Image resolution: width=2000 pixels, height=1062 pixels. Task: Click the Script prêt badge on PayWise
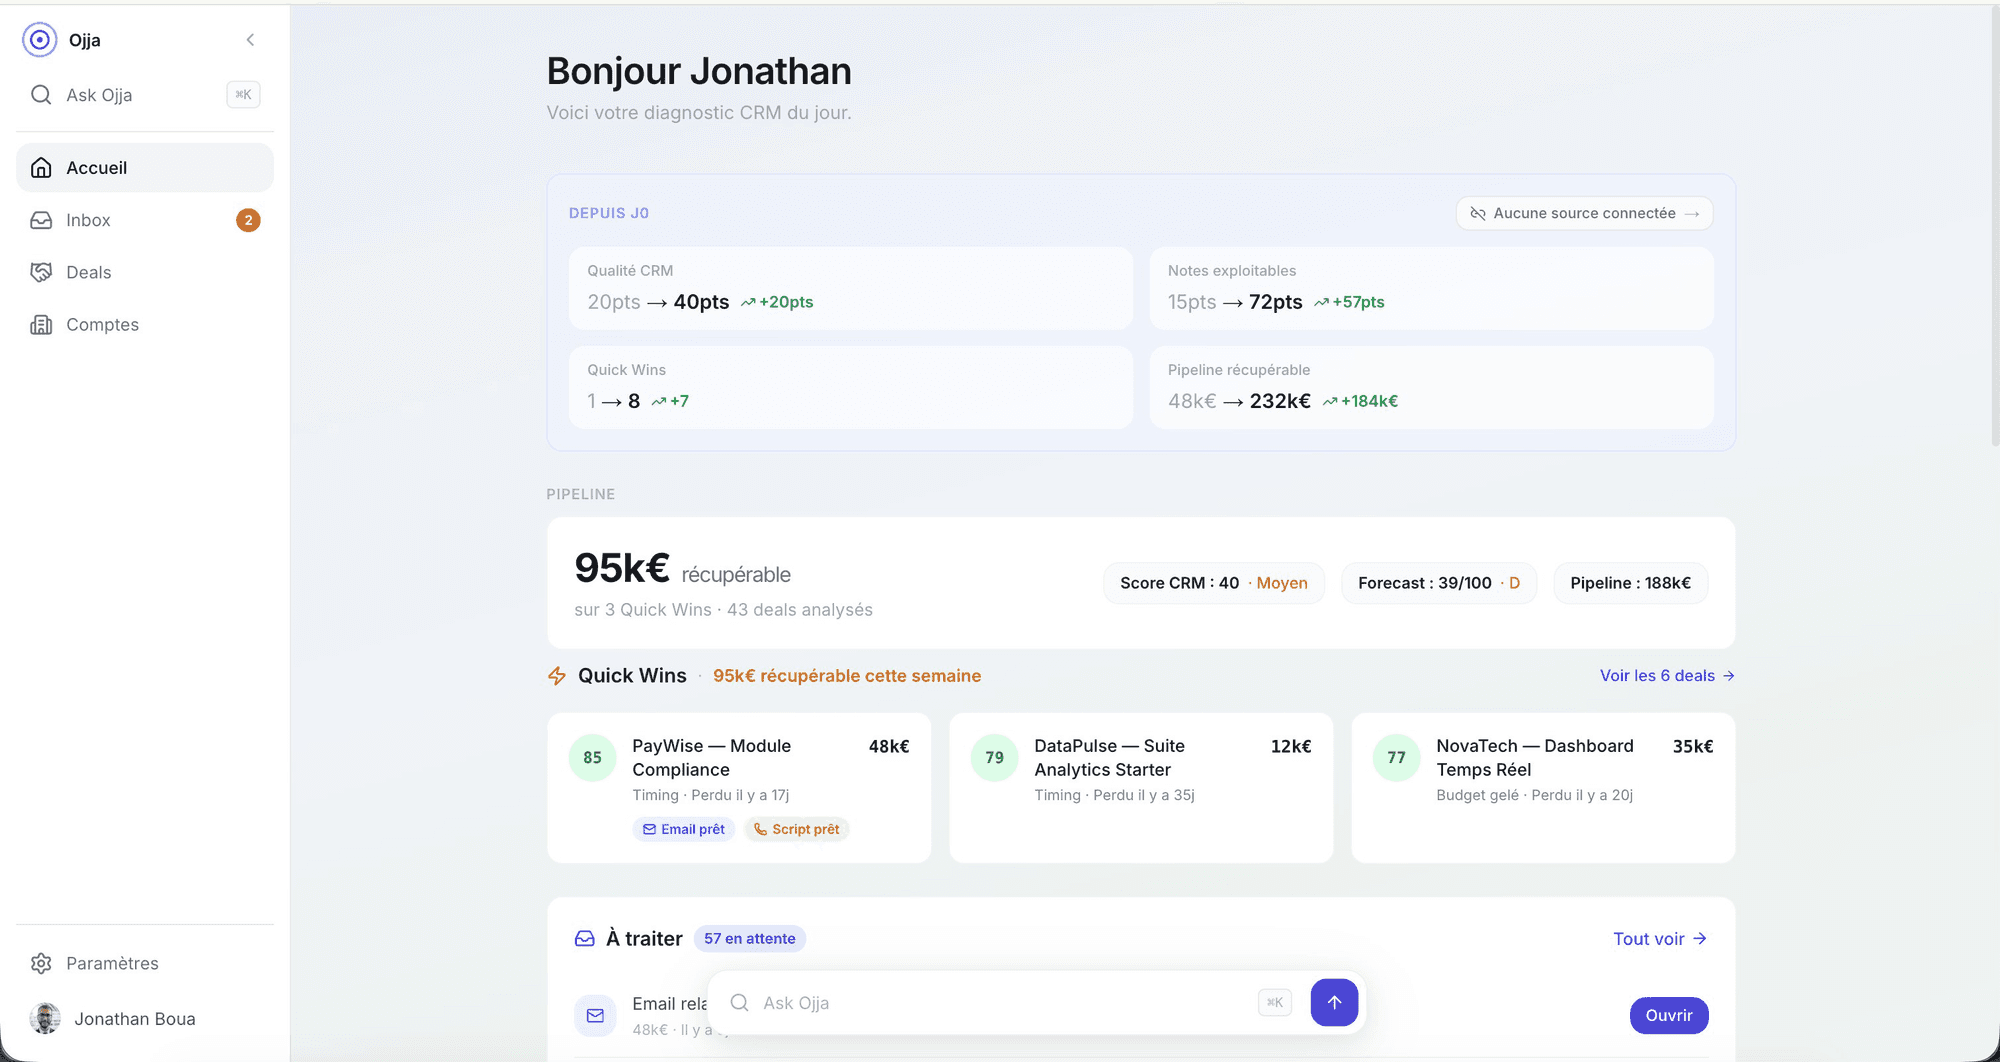coord(796,829)
